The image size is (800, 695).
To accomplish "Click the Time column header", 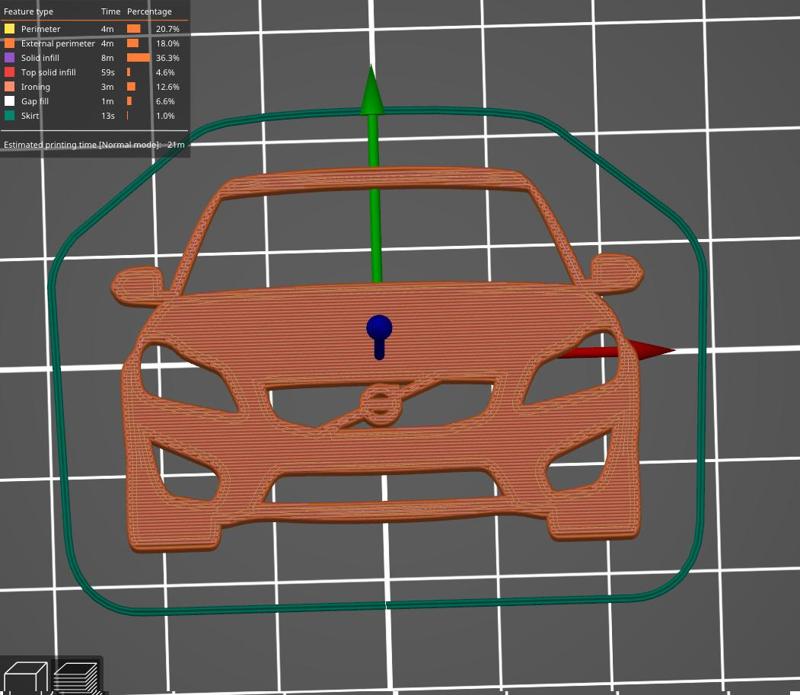I will [110, 11].
